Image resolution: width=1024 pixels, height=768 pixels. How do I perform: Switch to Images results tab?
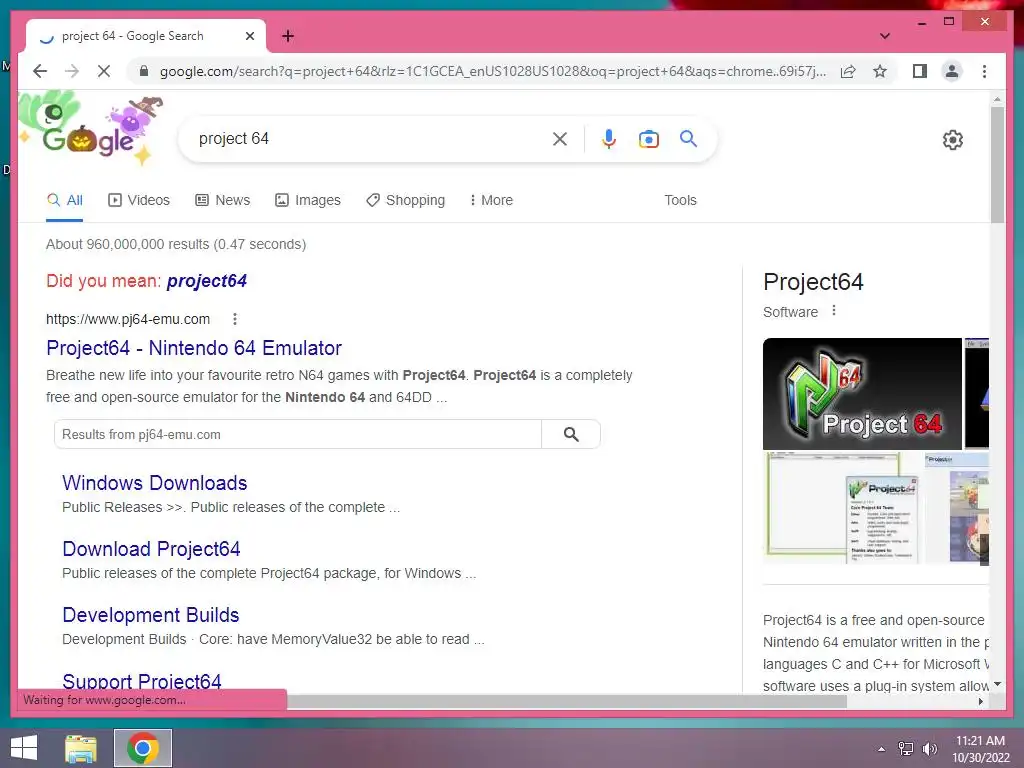pyautogui.click(x=308, y=200)
